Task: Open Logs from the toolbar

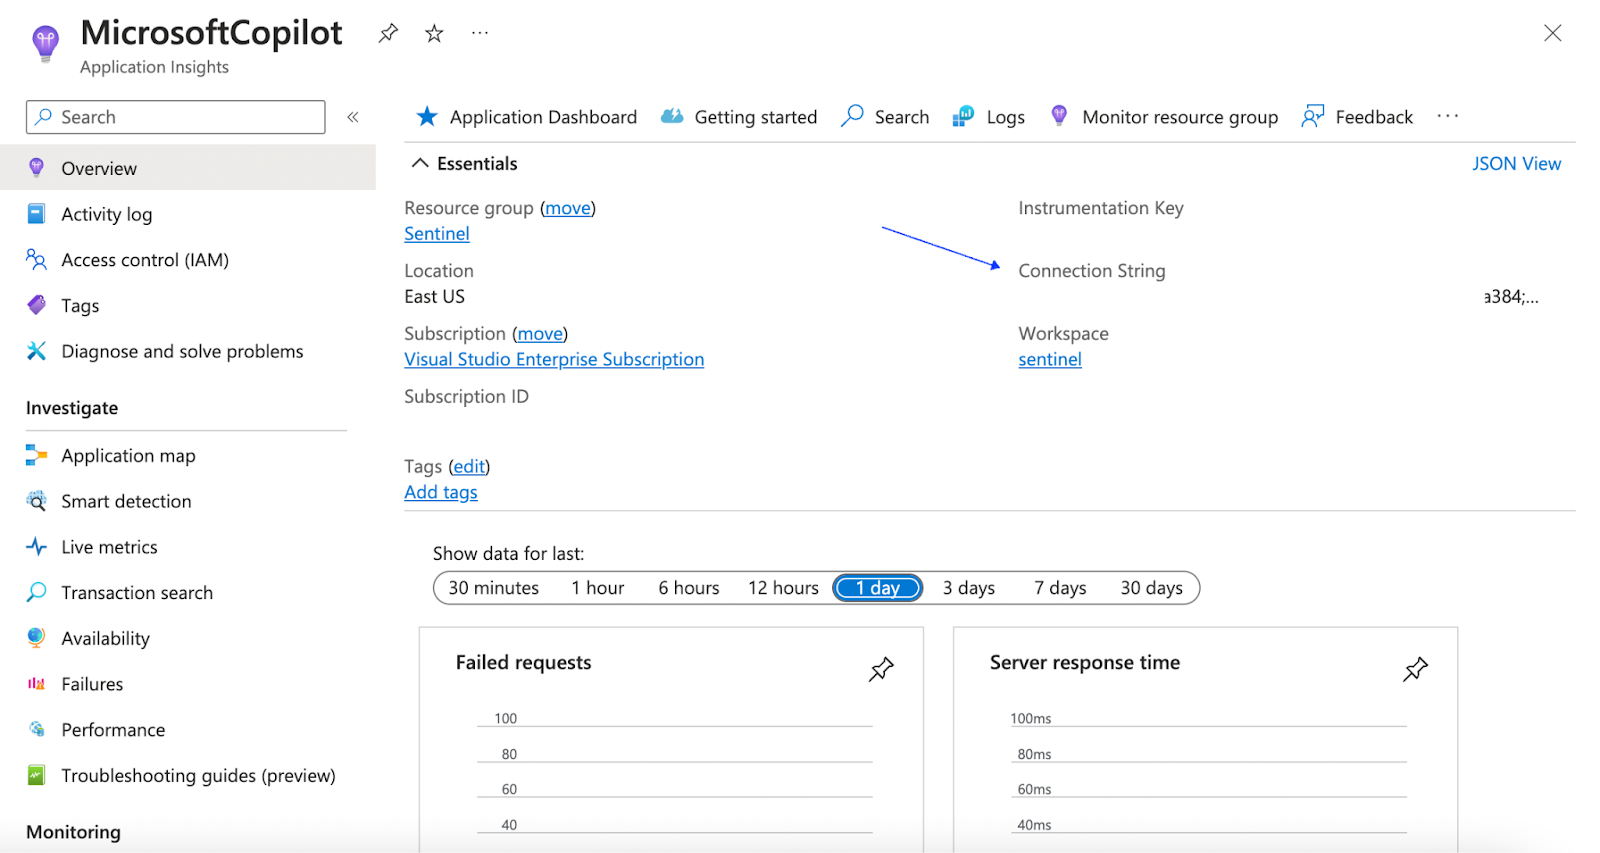Action: (x=989, y=117)
